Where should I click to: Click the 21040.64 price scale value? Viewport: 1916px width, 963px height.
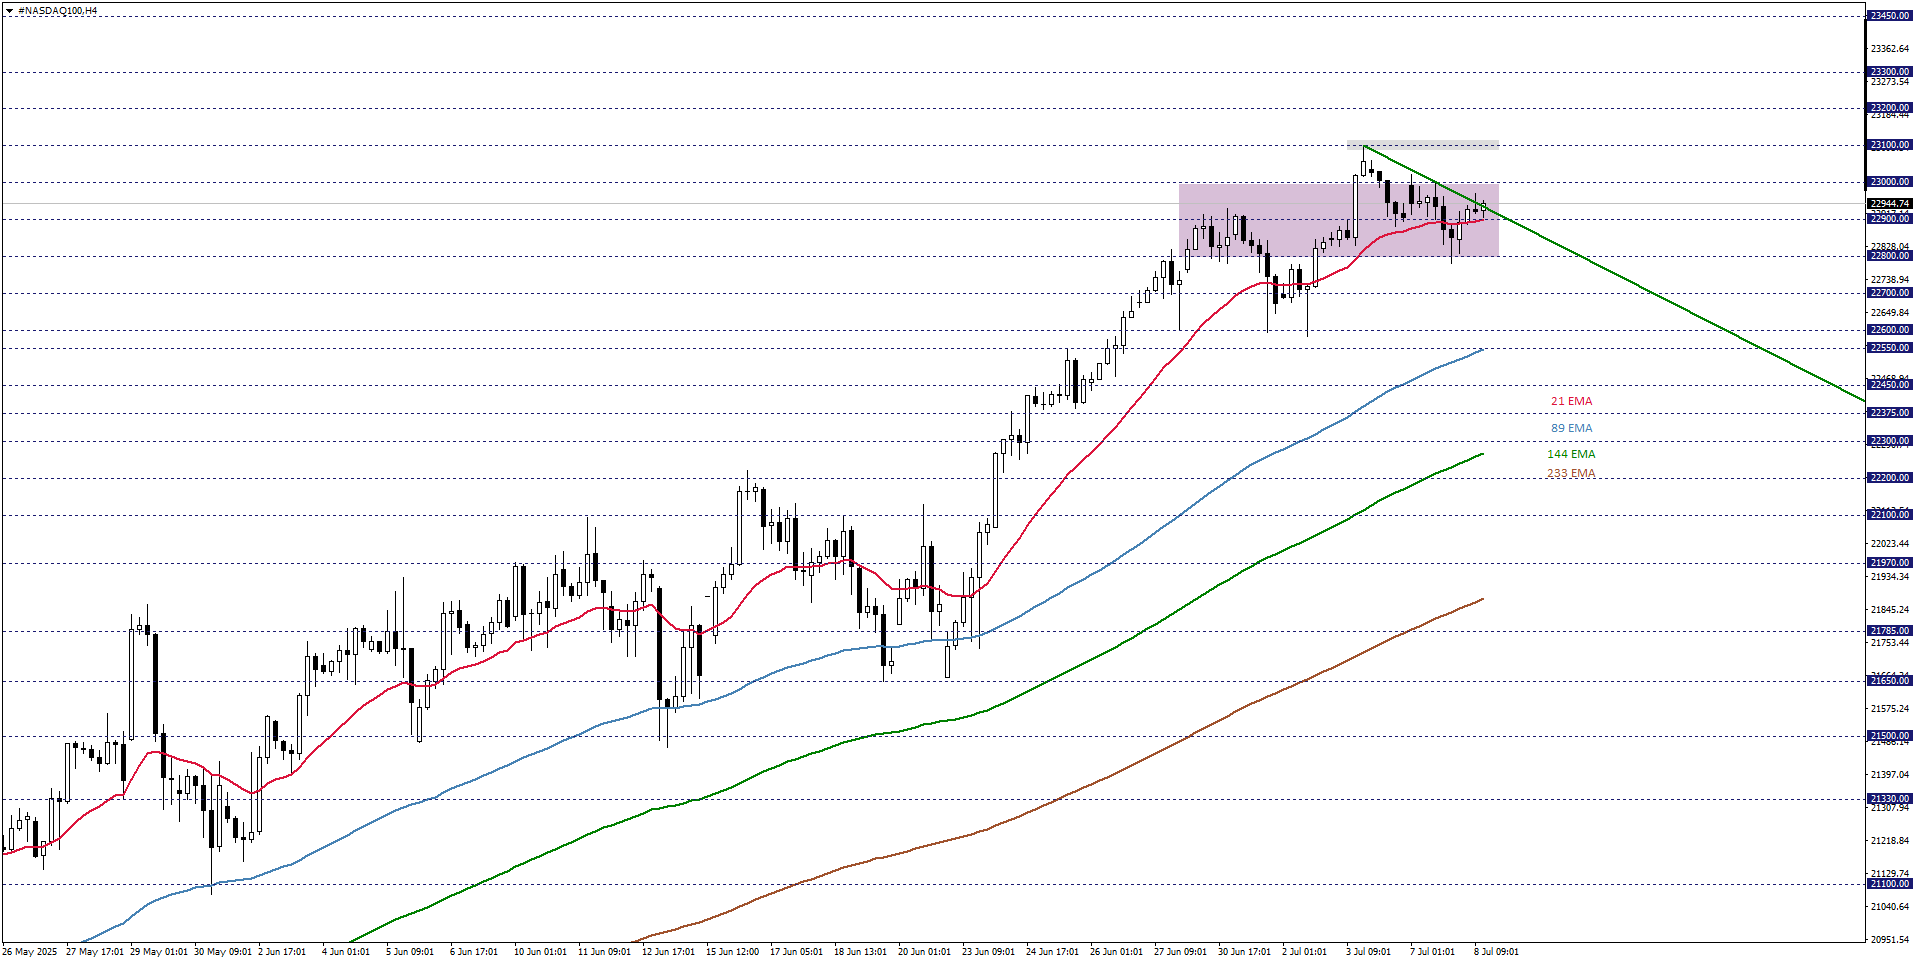(1889, 907)
